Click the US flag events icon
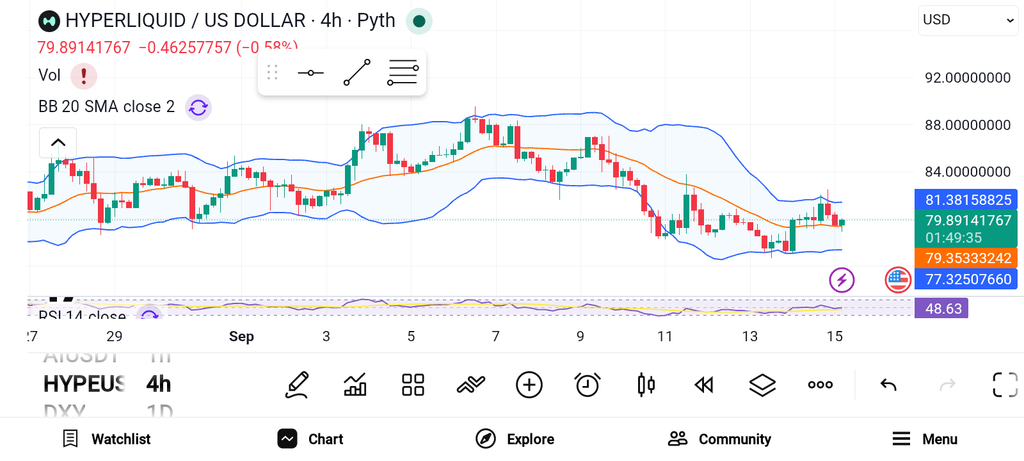 (897, 280)
